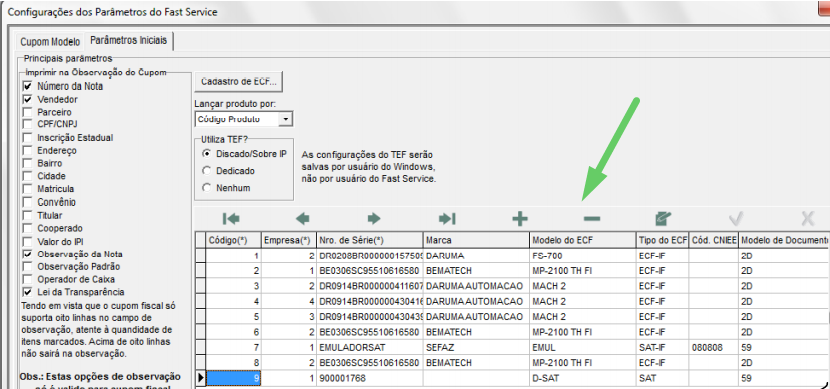830x389 pixels.
Task: Select 900001768 serial number cell
Action: pyautogui.click(x=369, y=378)
